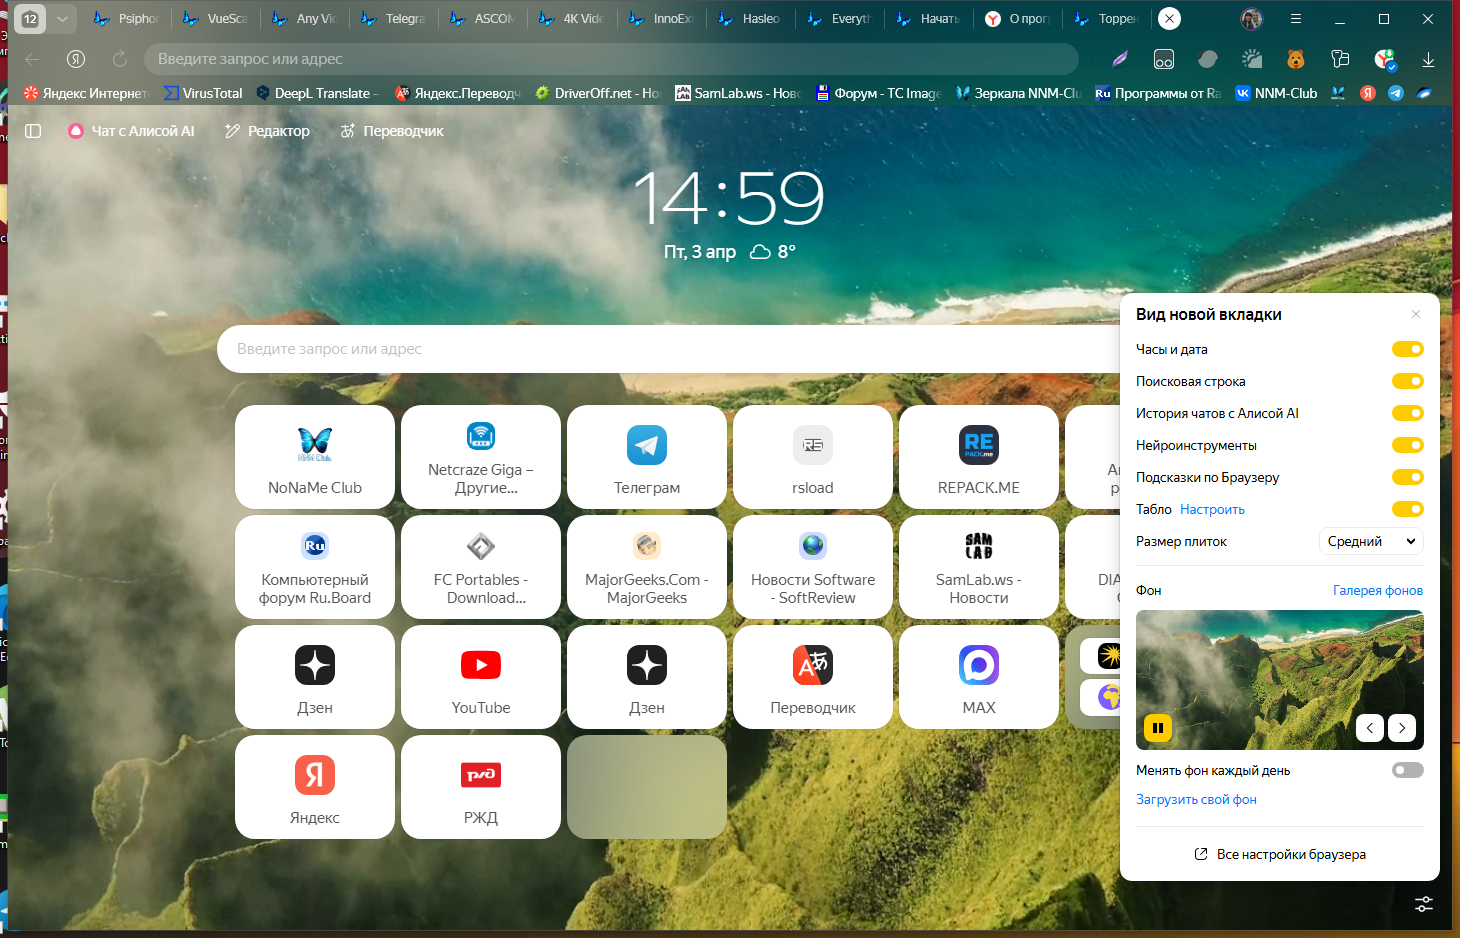Click the Загрузить свой фон link
1460x938 pixels.
pyautogui.click(x=1196, y=799)
